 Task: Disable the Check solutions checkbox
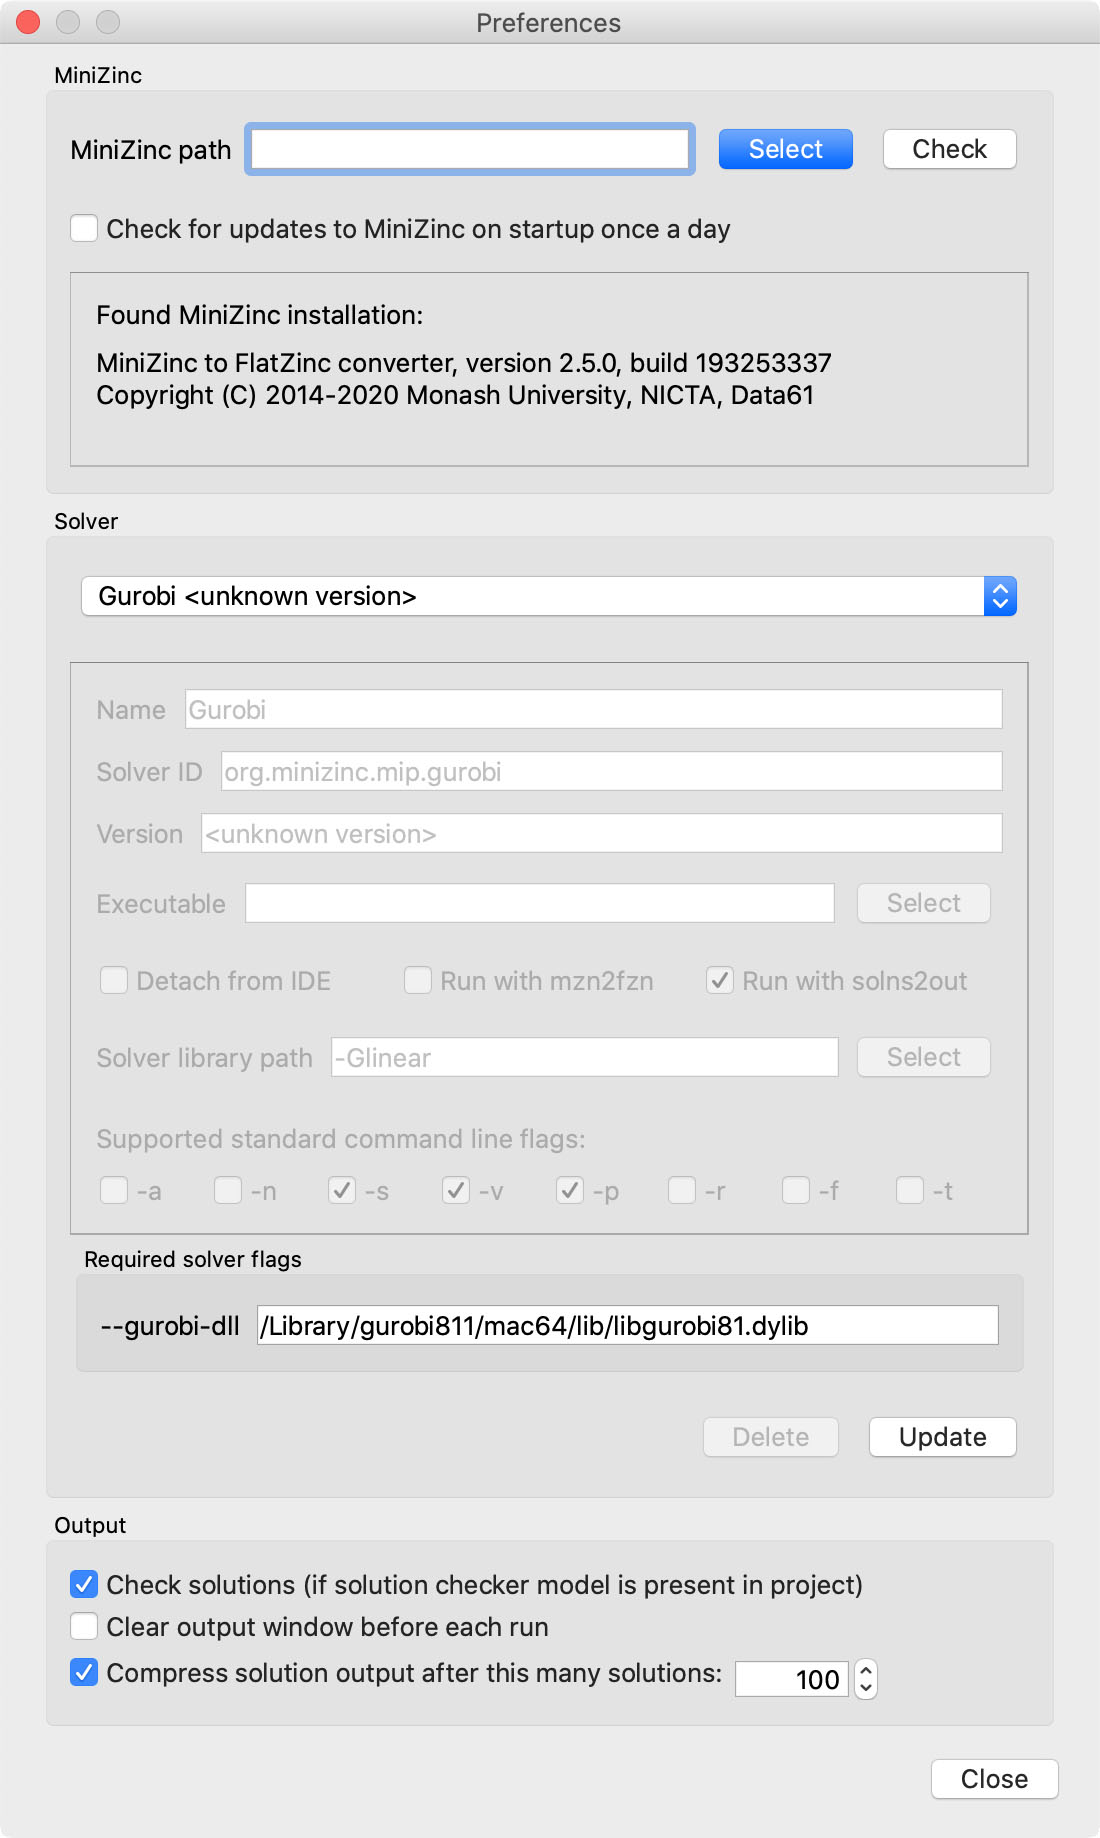coord(84,1584)
